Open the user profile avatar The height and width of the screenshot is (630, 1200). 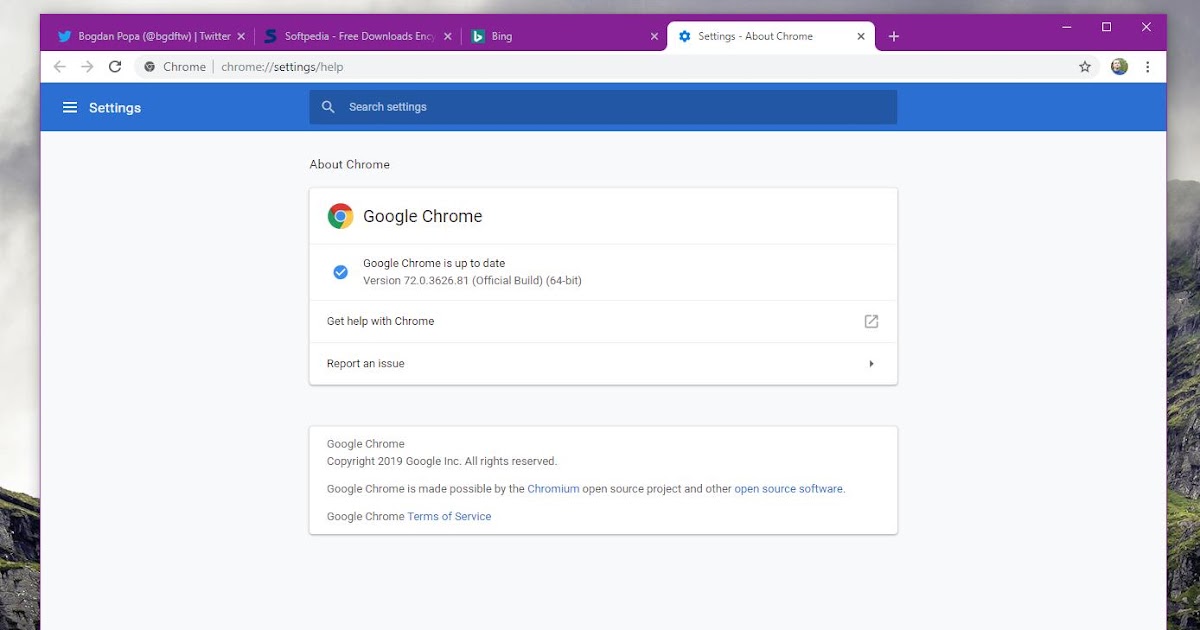click(x=1119, y=67)
